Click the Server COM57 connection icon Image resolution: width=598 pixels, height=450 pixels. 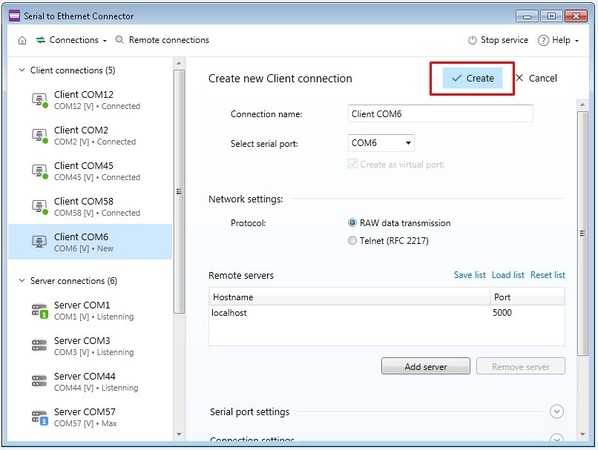coord(40,418)
